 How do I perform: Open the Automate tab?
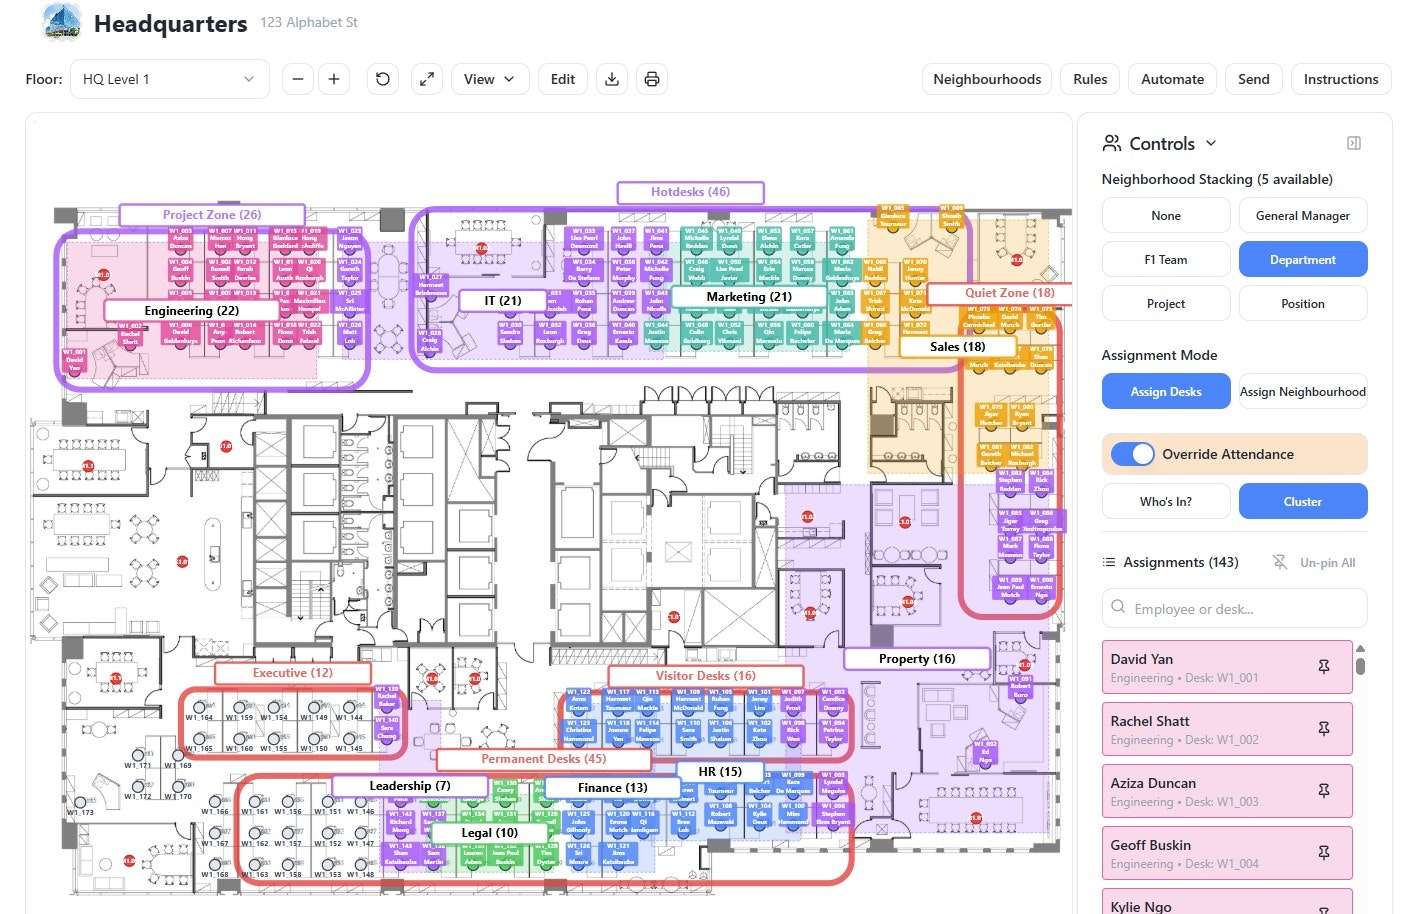(1172, 79)
